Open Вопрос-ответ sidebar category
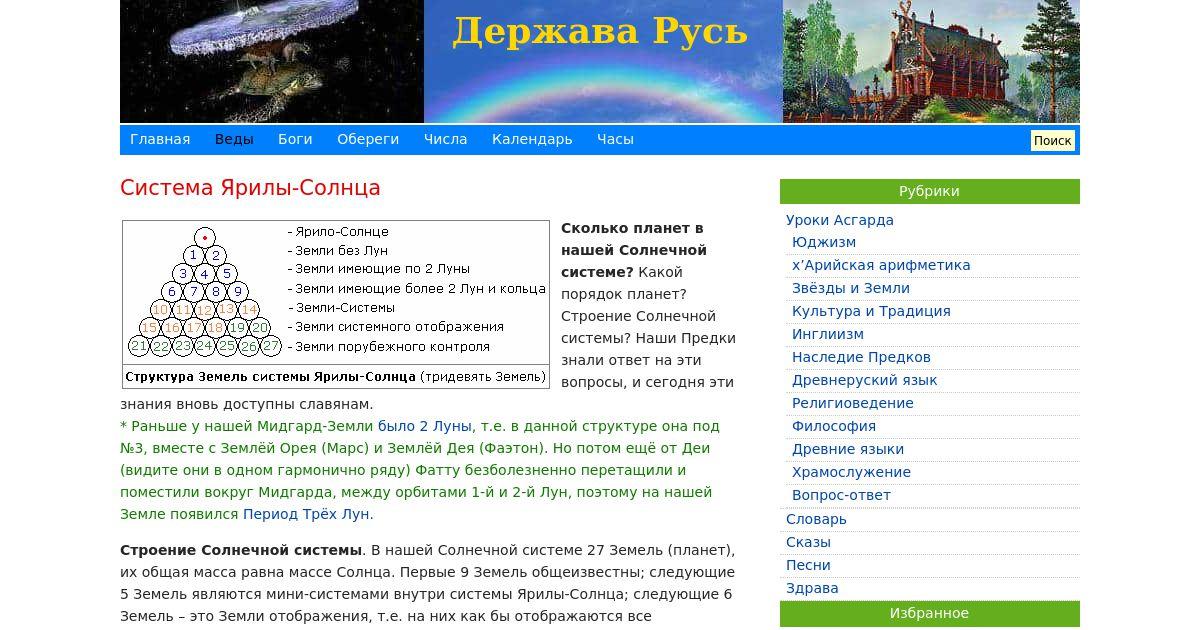The height and width of the screenshot is (630, 1200). 841,495
